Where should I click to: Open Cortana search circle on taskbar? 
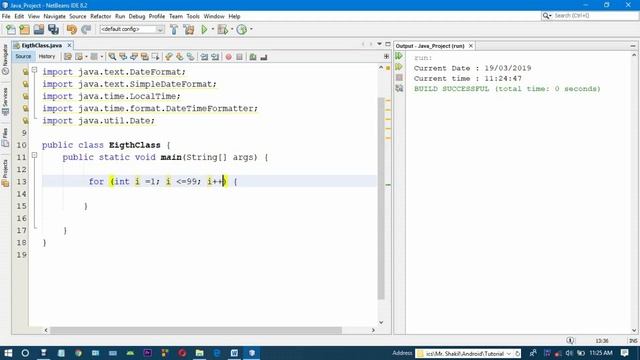pos(25,353)
